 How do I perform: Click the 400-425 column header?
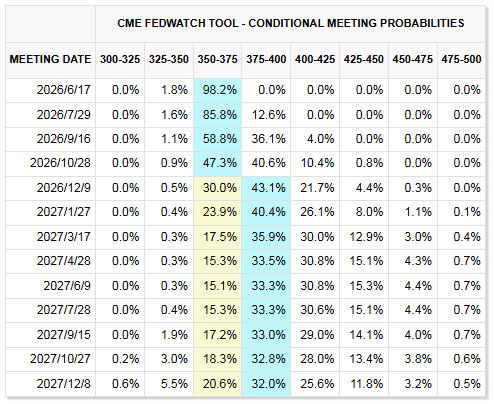click(315, 59)
